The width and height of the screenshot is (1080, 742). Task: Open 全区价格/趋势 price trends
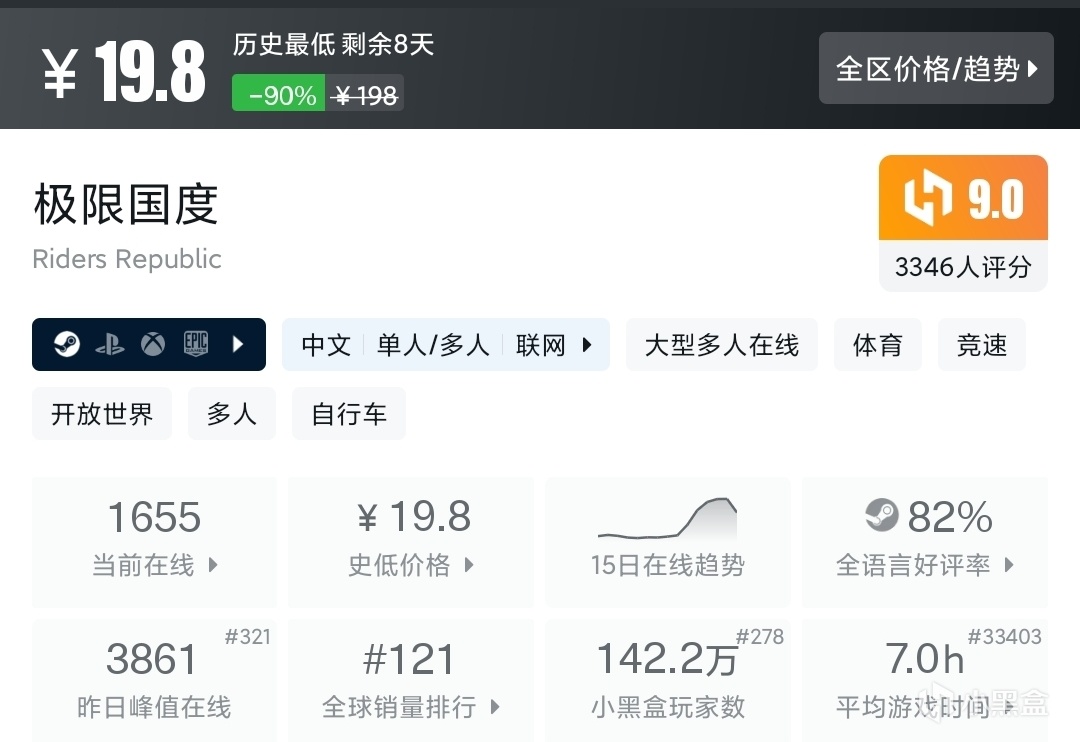936,68
